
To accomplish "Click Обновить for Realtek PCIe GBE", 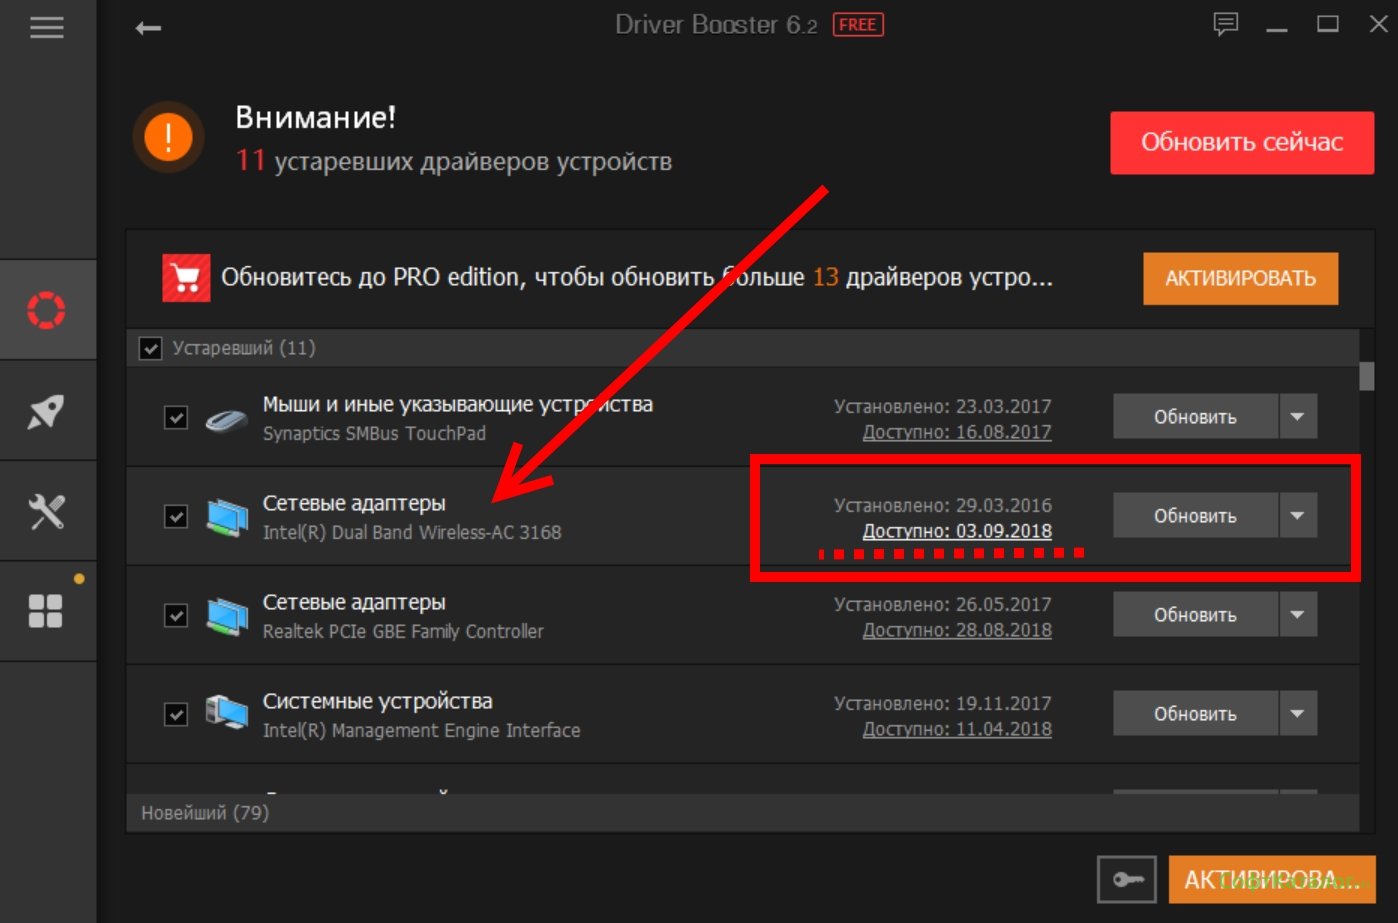I will click(1196, 615).
